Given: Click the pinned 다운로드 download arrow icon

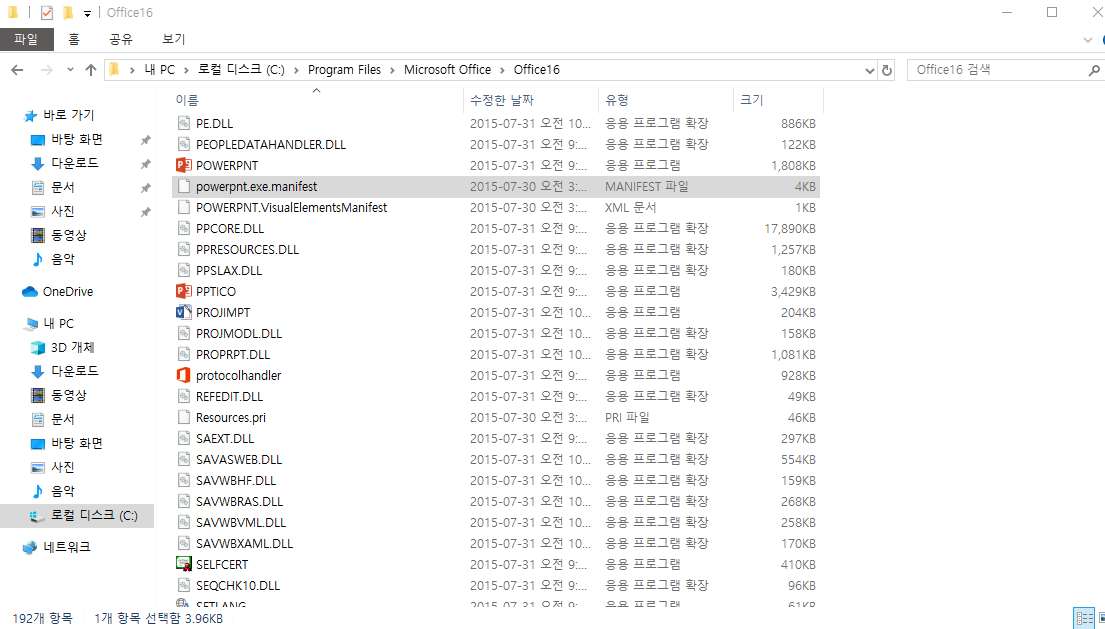Looking at the screenshot, I should [38, 163].
